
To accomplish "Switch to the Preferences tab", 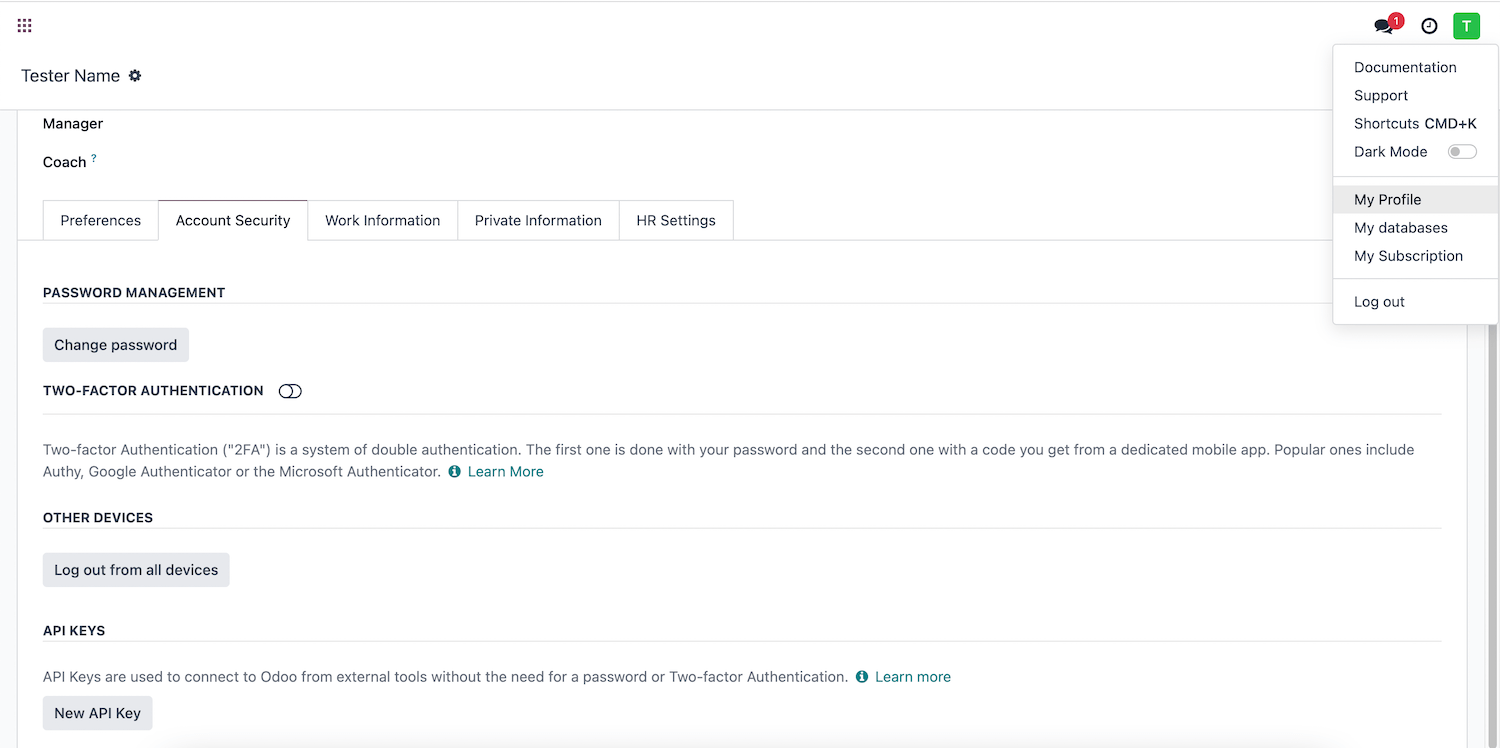I will [x=100, y=221].
